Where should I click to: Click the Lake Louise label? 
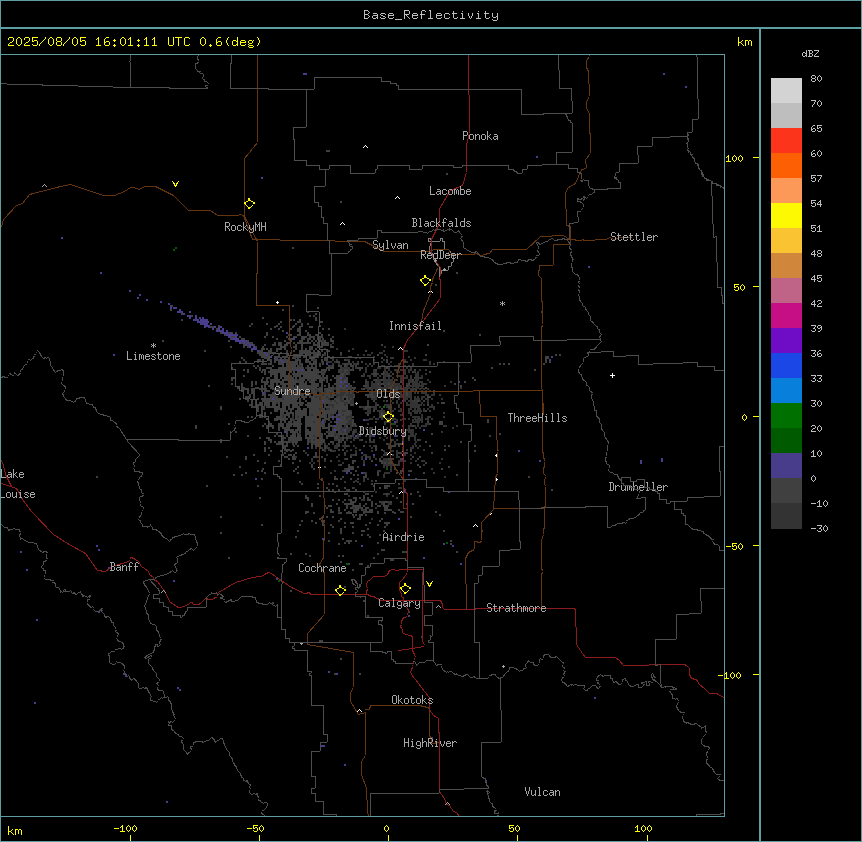click(x=18, y=484)
